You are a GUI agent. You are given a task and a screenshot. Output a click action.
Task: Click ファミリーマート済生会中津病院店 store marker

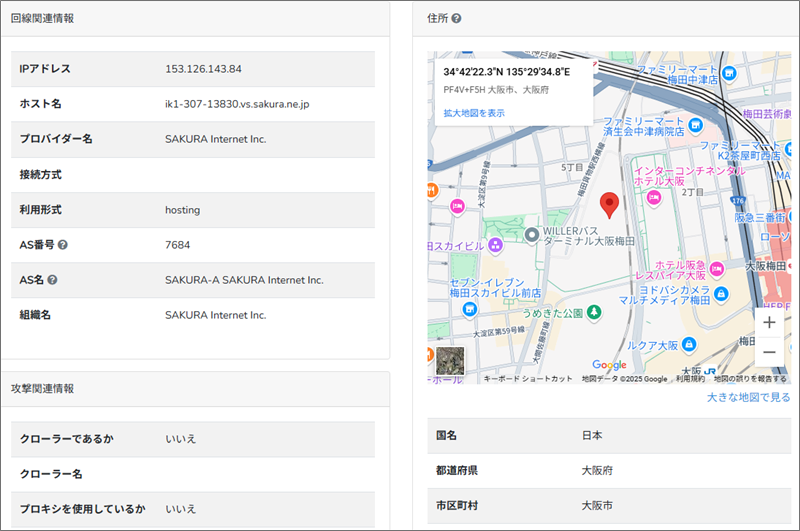click(x=695, y=124)
